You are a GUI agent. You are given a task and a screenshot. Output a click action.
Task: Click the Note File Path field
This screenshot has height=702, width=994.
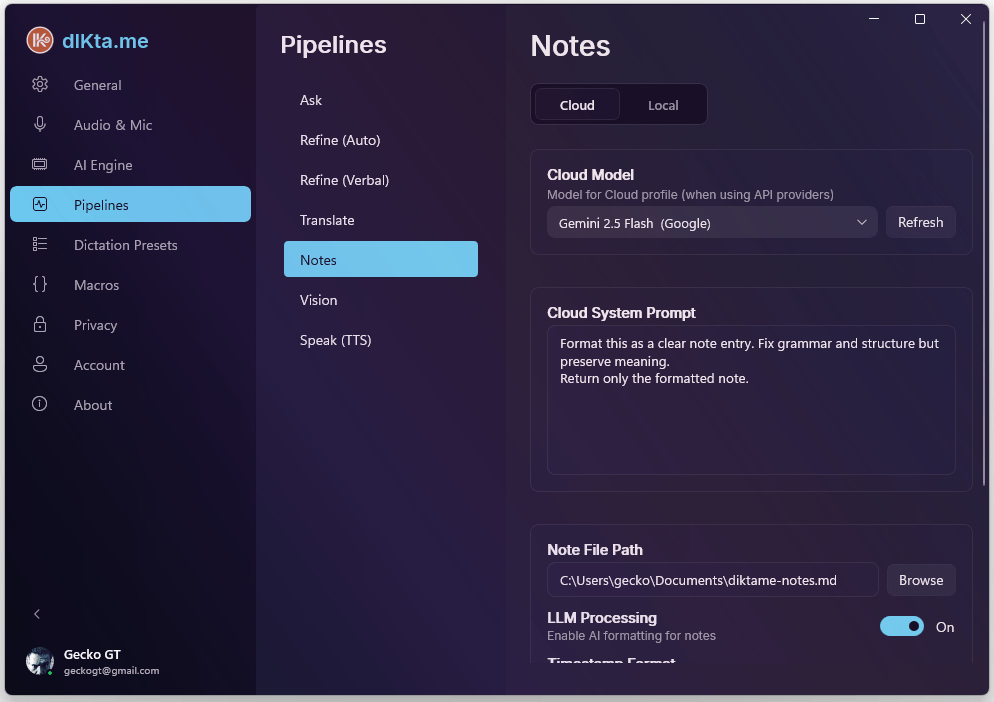point(712,580)
